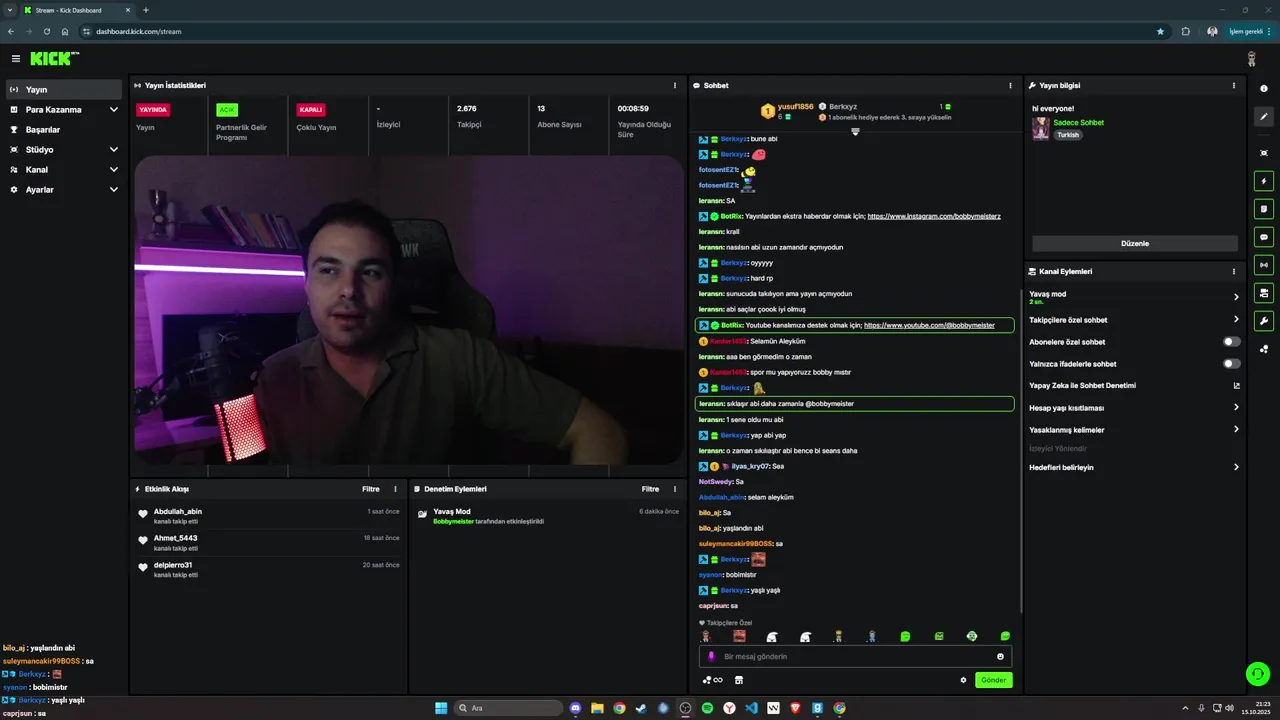Click the lightning bolt icon in right sidebar
Image resolution: width=1280 pixels, height=720 pixels.
[x=1264, y=182]
